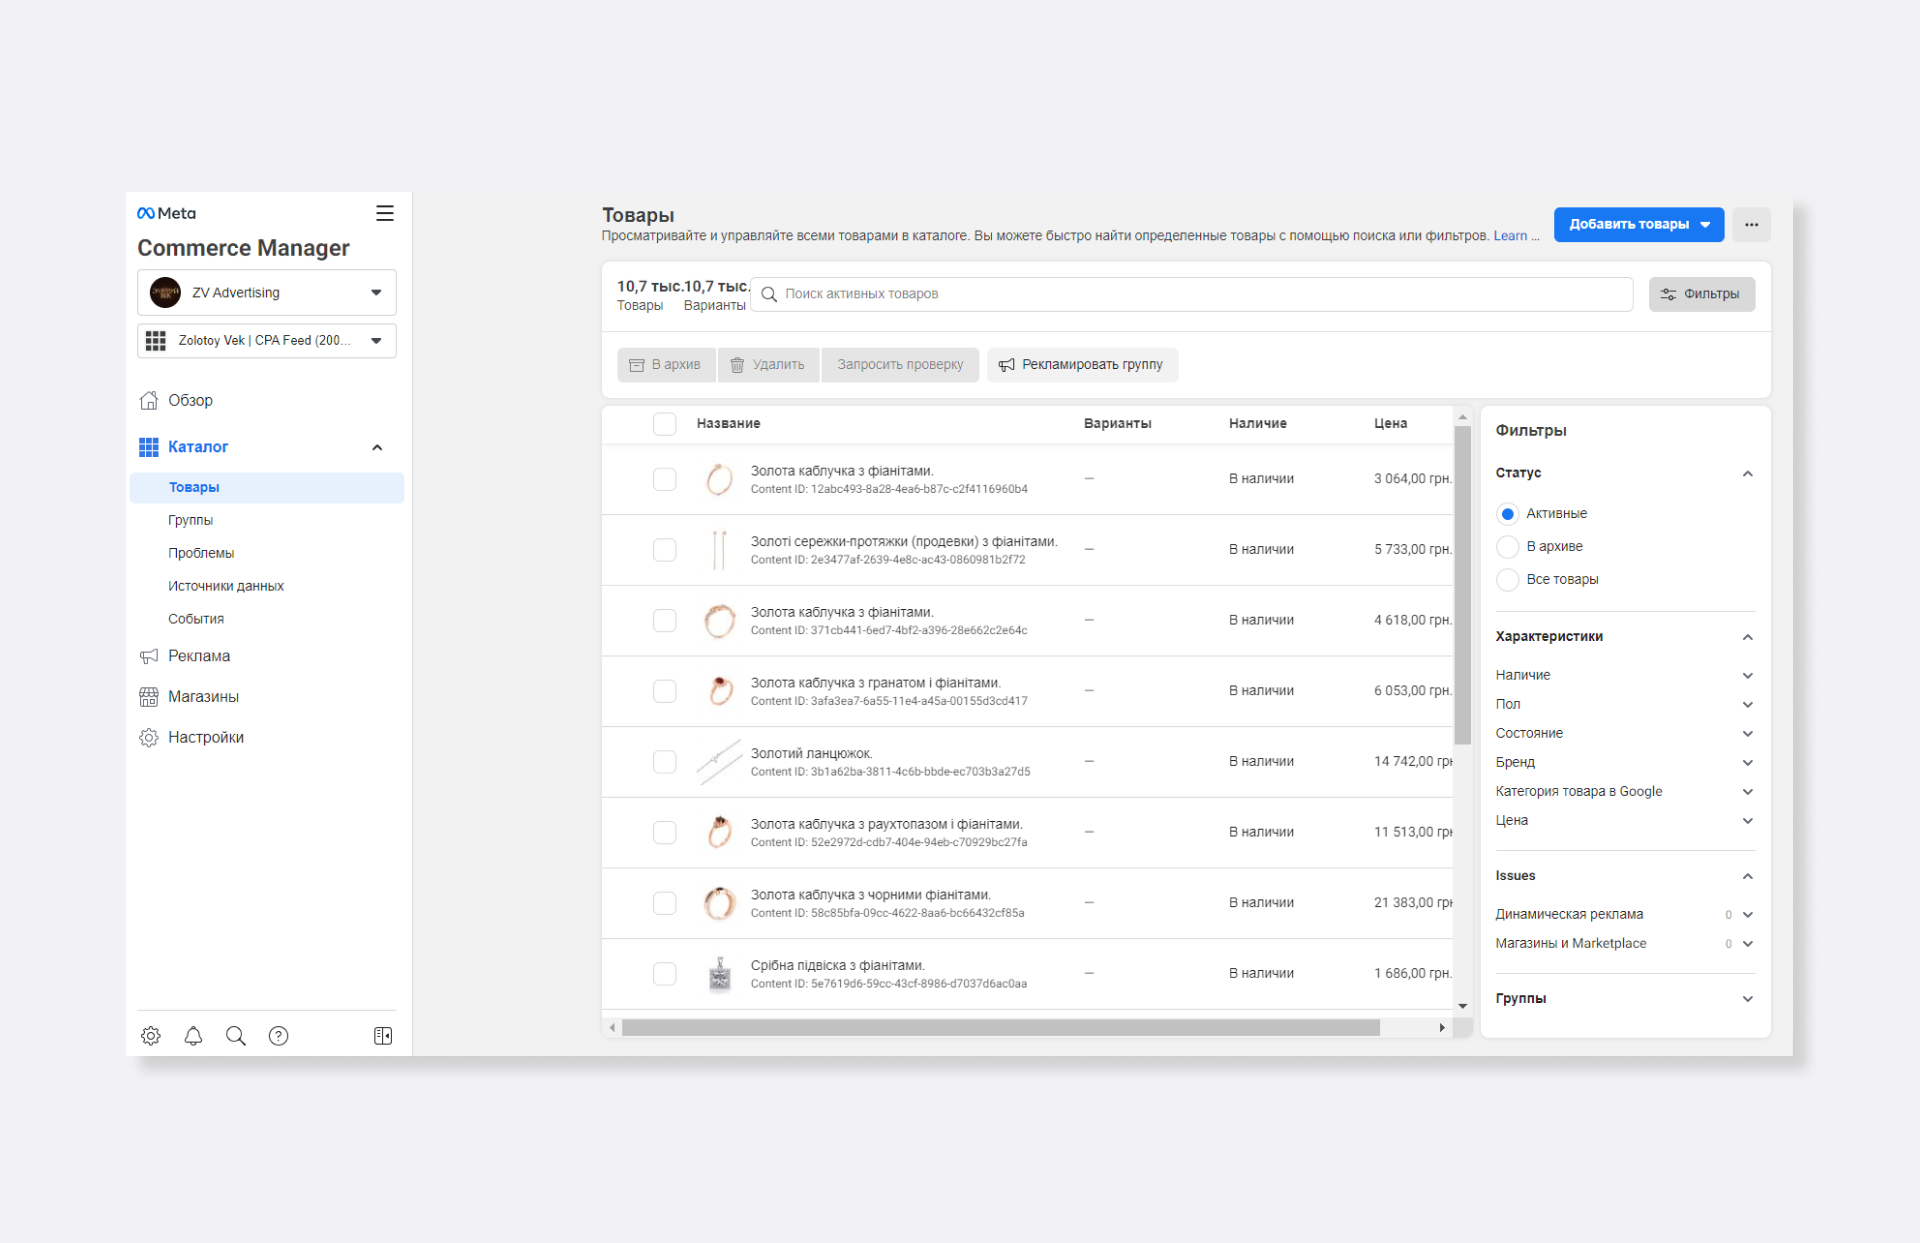The width and height of the screenshot is (1920, 1243).
Task: Toggle the sidebar panel collapse icon
Action: 383,1036
